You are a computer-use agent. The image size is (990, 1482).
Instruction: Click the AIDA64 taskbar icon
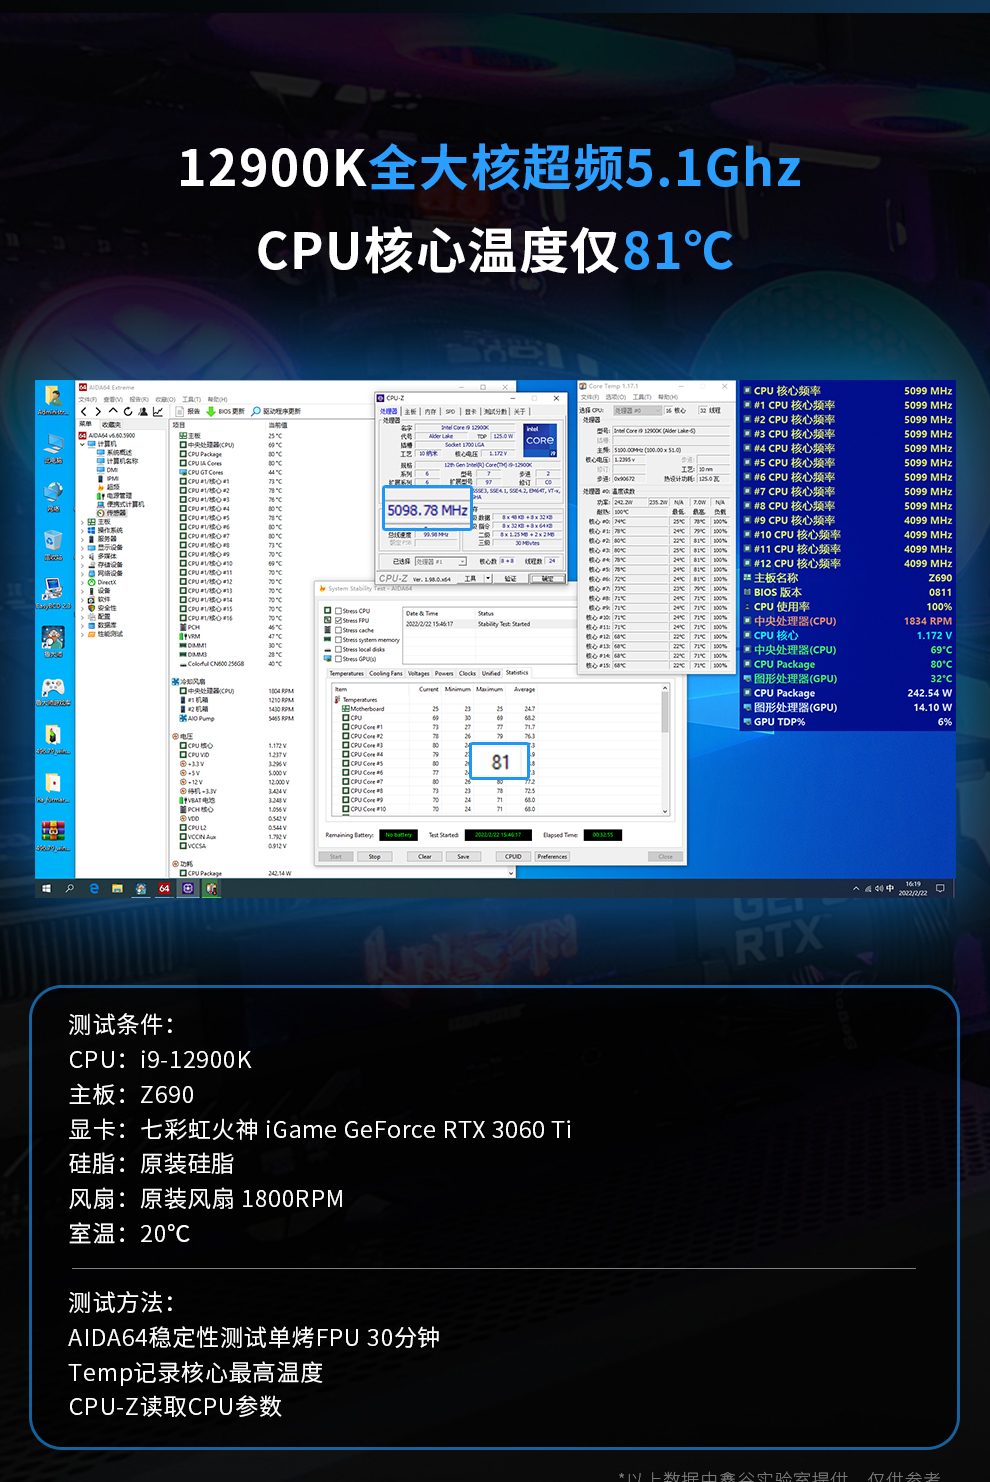tap(164, 888)
